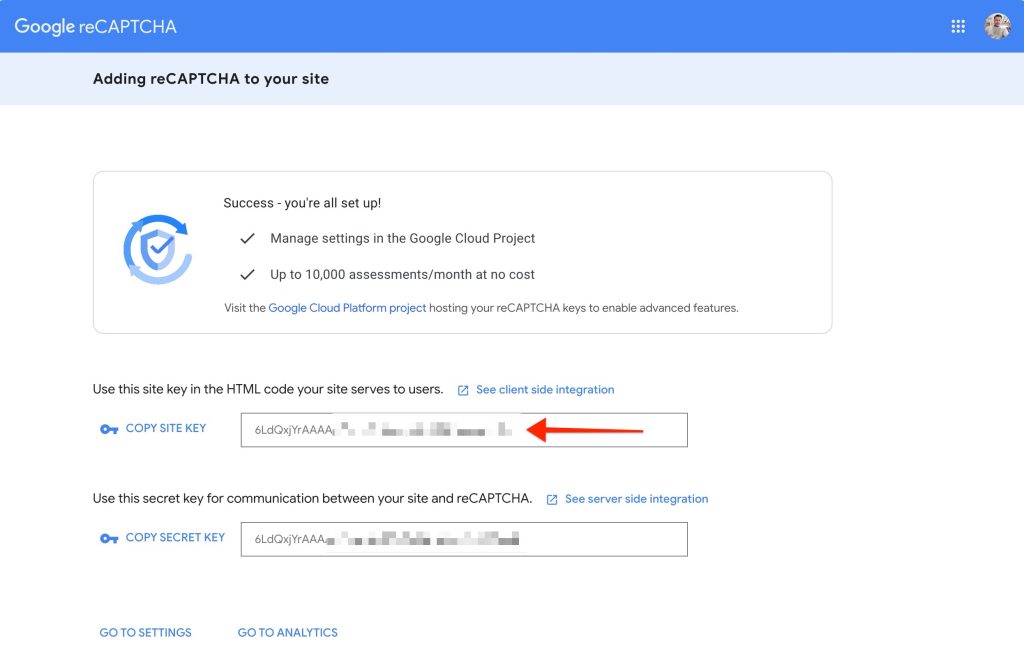Open See client side integration link
This screenshot has width=1024, height=667.
click(x=545, y=389)
